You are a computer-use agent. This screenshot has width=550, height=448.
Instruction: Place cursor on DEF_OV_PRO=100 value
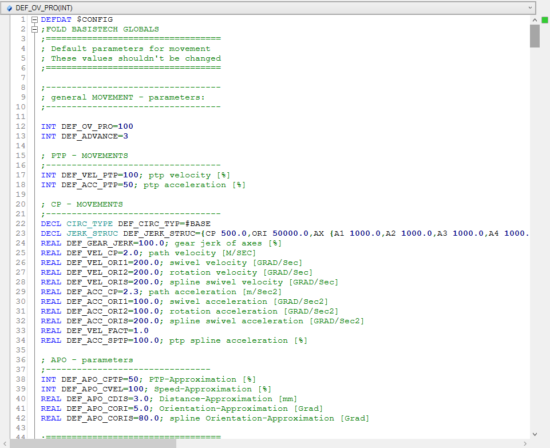point(126,126)
